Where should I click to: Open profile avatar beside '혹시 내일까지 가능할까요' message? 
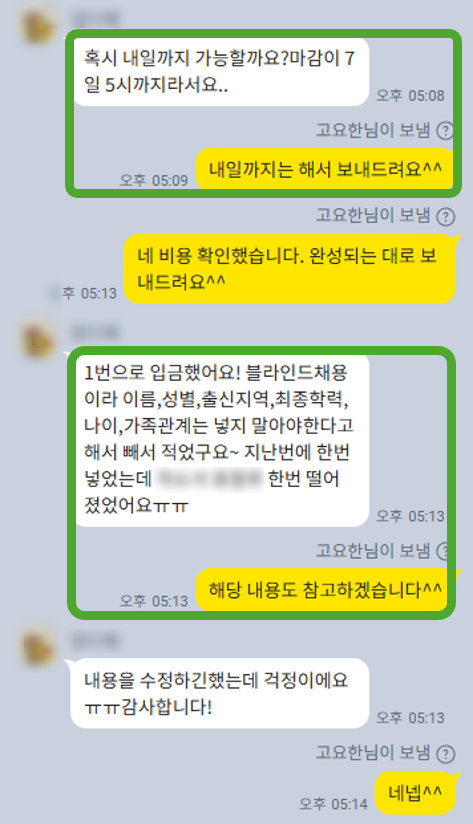click(x=37, y=26)
